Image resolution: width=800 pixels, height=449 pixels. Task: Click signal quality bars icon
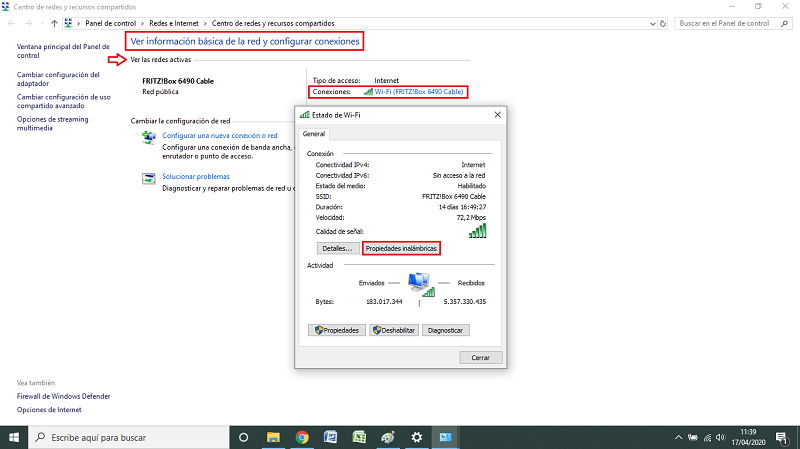pyautogui.click(x=478, y=231)
